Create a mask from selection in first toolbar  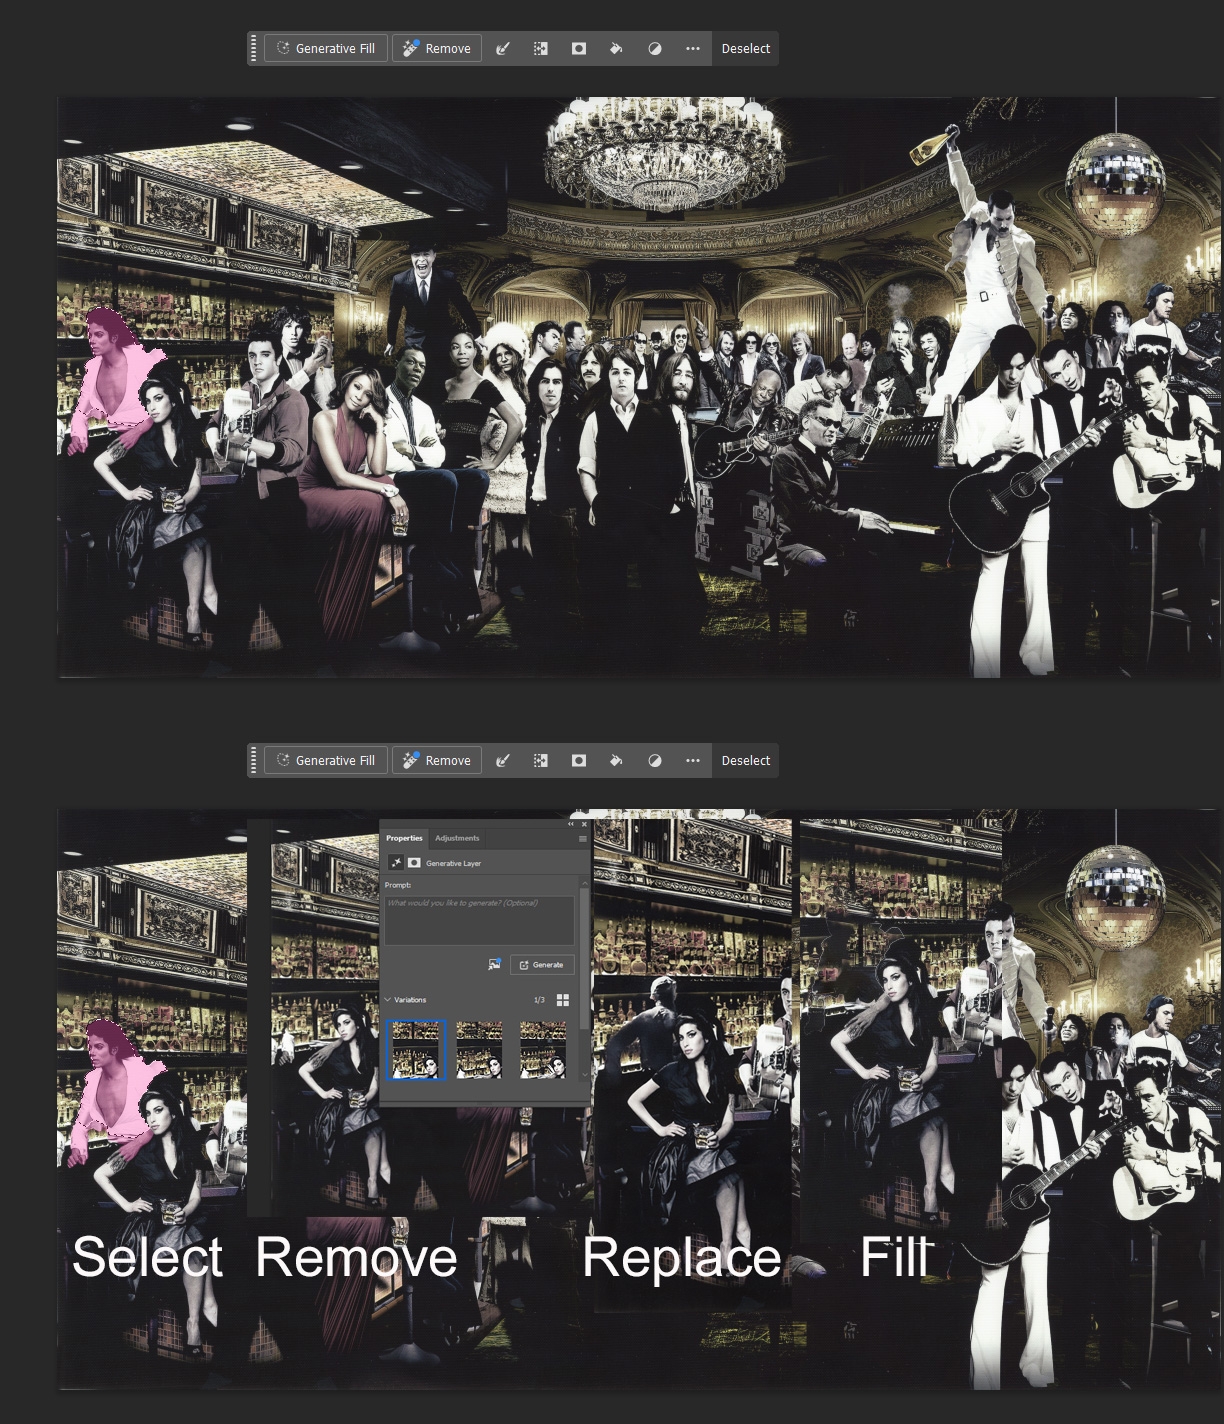[579, 48]
